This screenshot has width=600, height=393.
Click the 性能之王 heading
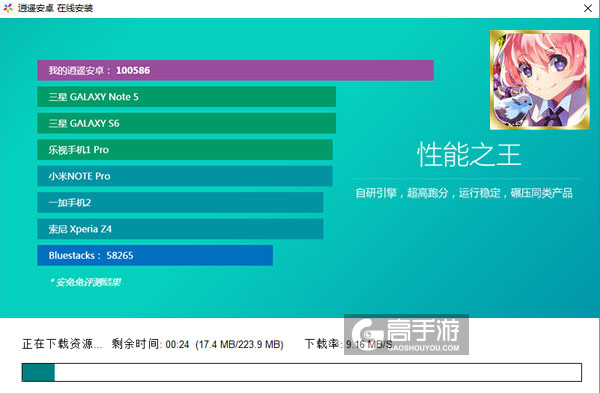point(469,155)
